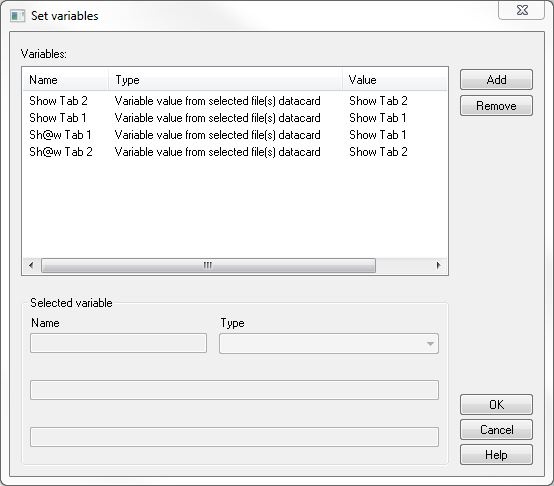Sort by the Value column header
Screen dimensions: 554x486
click(395, 80)
